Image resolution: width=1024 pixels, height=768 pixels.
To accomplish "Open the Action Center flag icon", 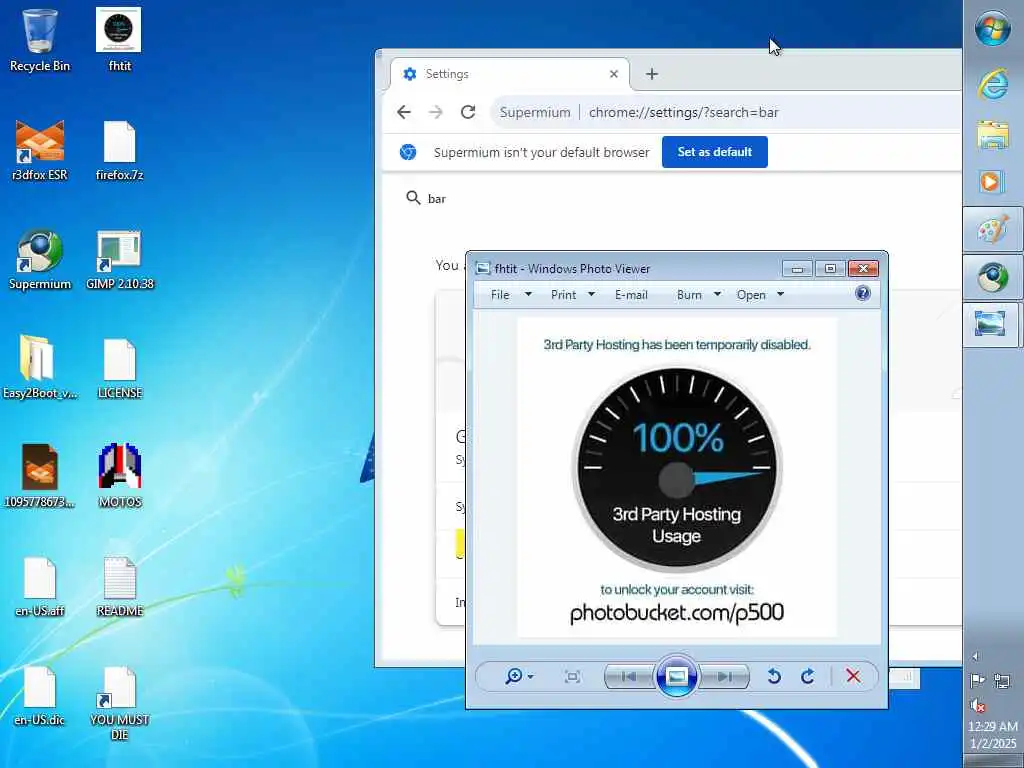I will [x=978, y=681].
